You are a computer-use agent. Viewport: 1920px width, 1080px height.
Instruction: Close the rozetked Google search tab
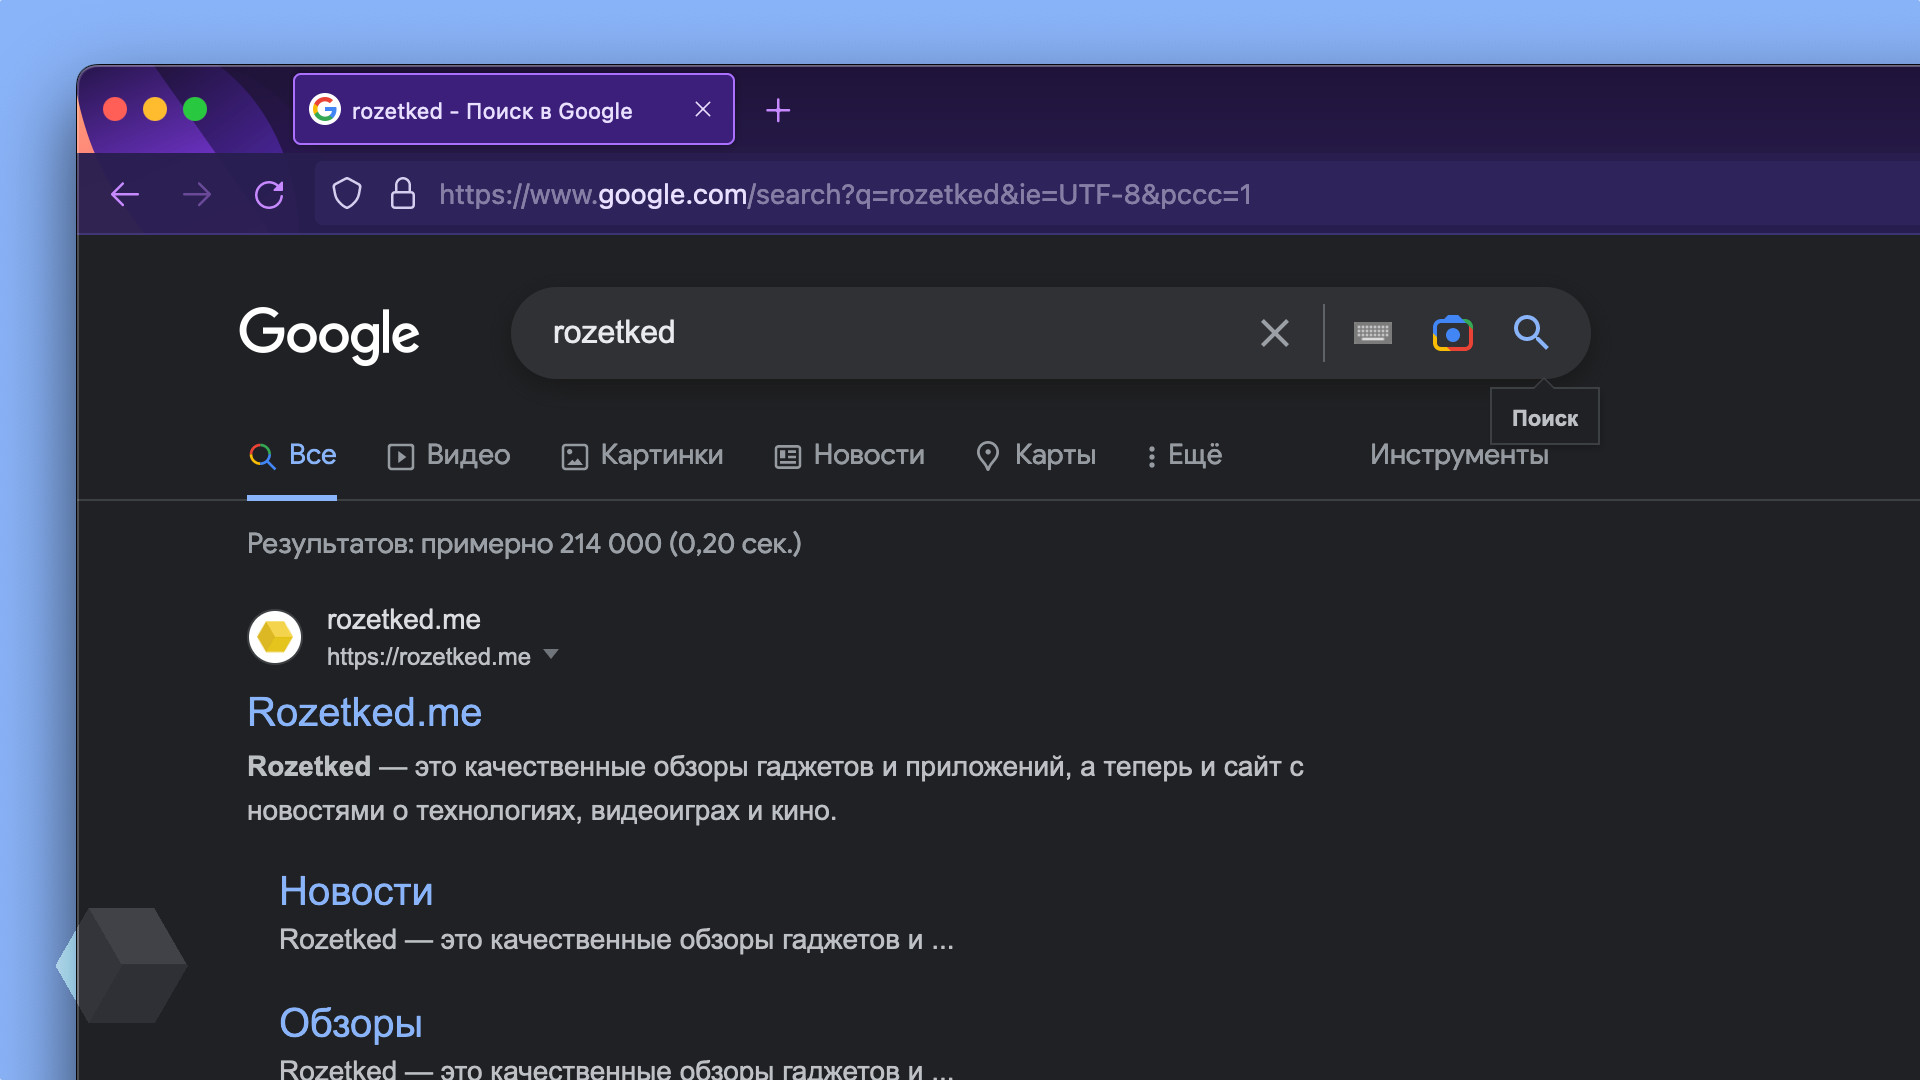703,109
